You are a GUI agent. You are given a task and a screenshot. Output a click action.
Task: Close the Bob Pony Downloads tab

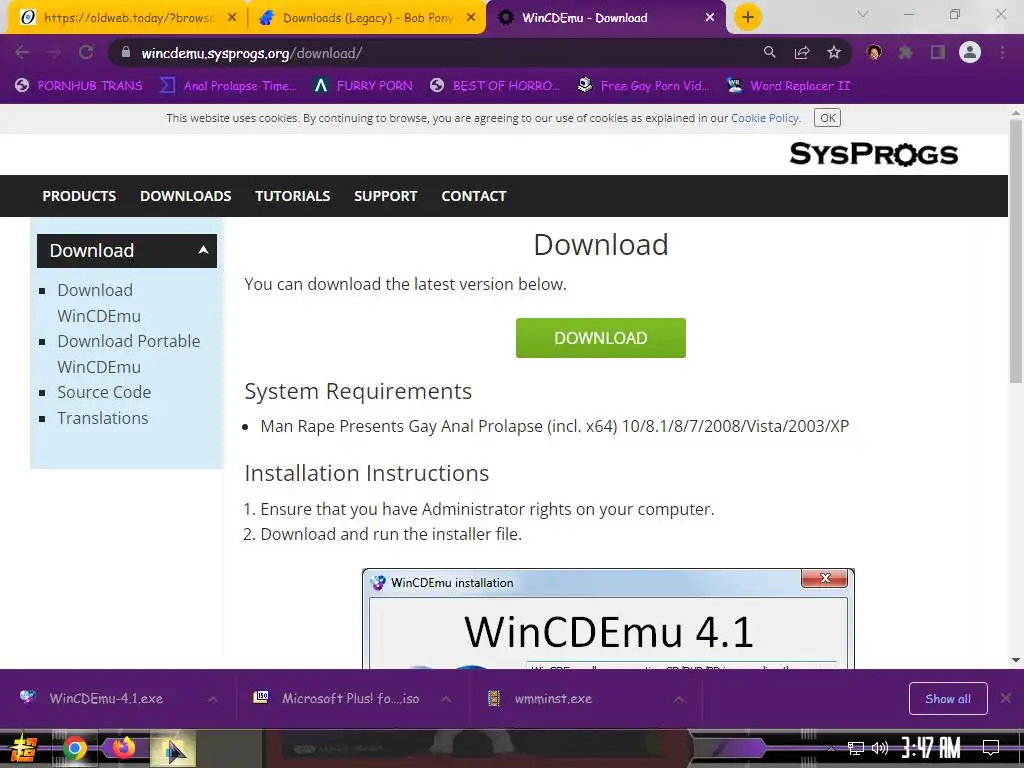coord(471,18)
